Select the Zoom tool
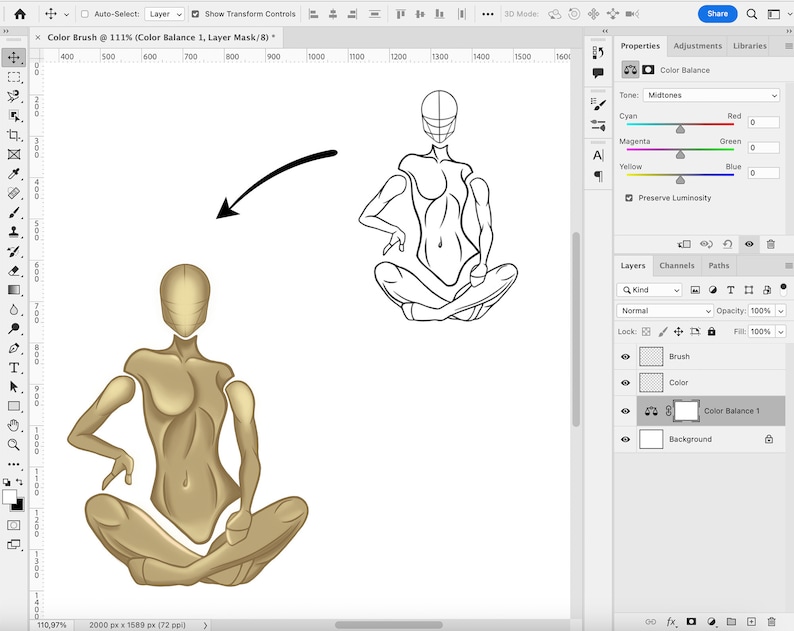 14,445
